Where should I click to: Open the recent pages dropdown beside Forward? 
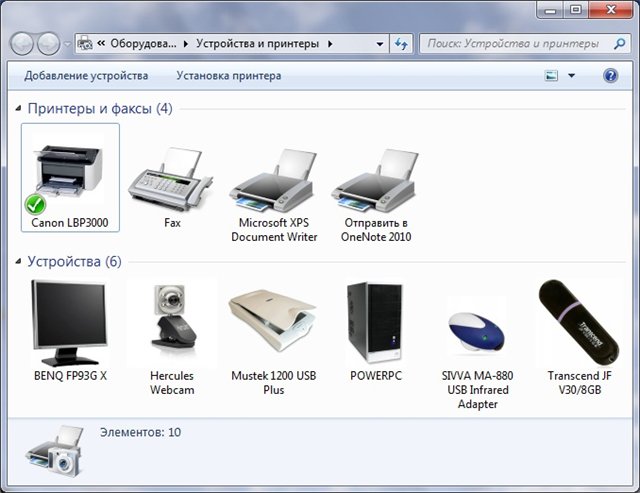(x=68, y=44)
